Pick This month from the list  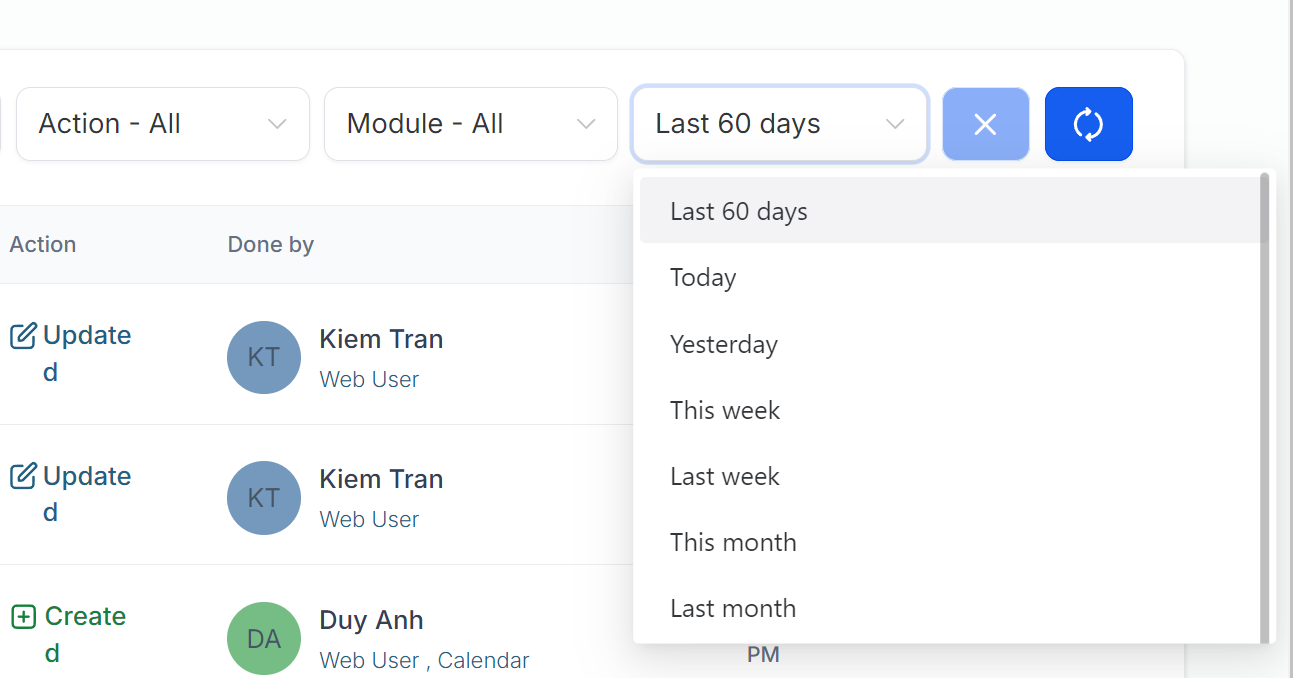(x=949, y=542)
